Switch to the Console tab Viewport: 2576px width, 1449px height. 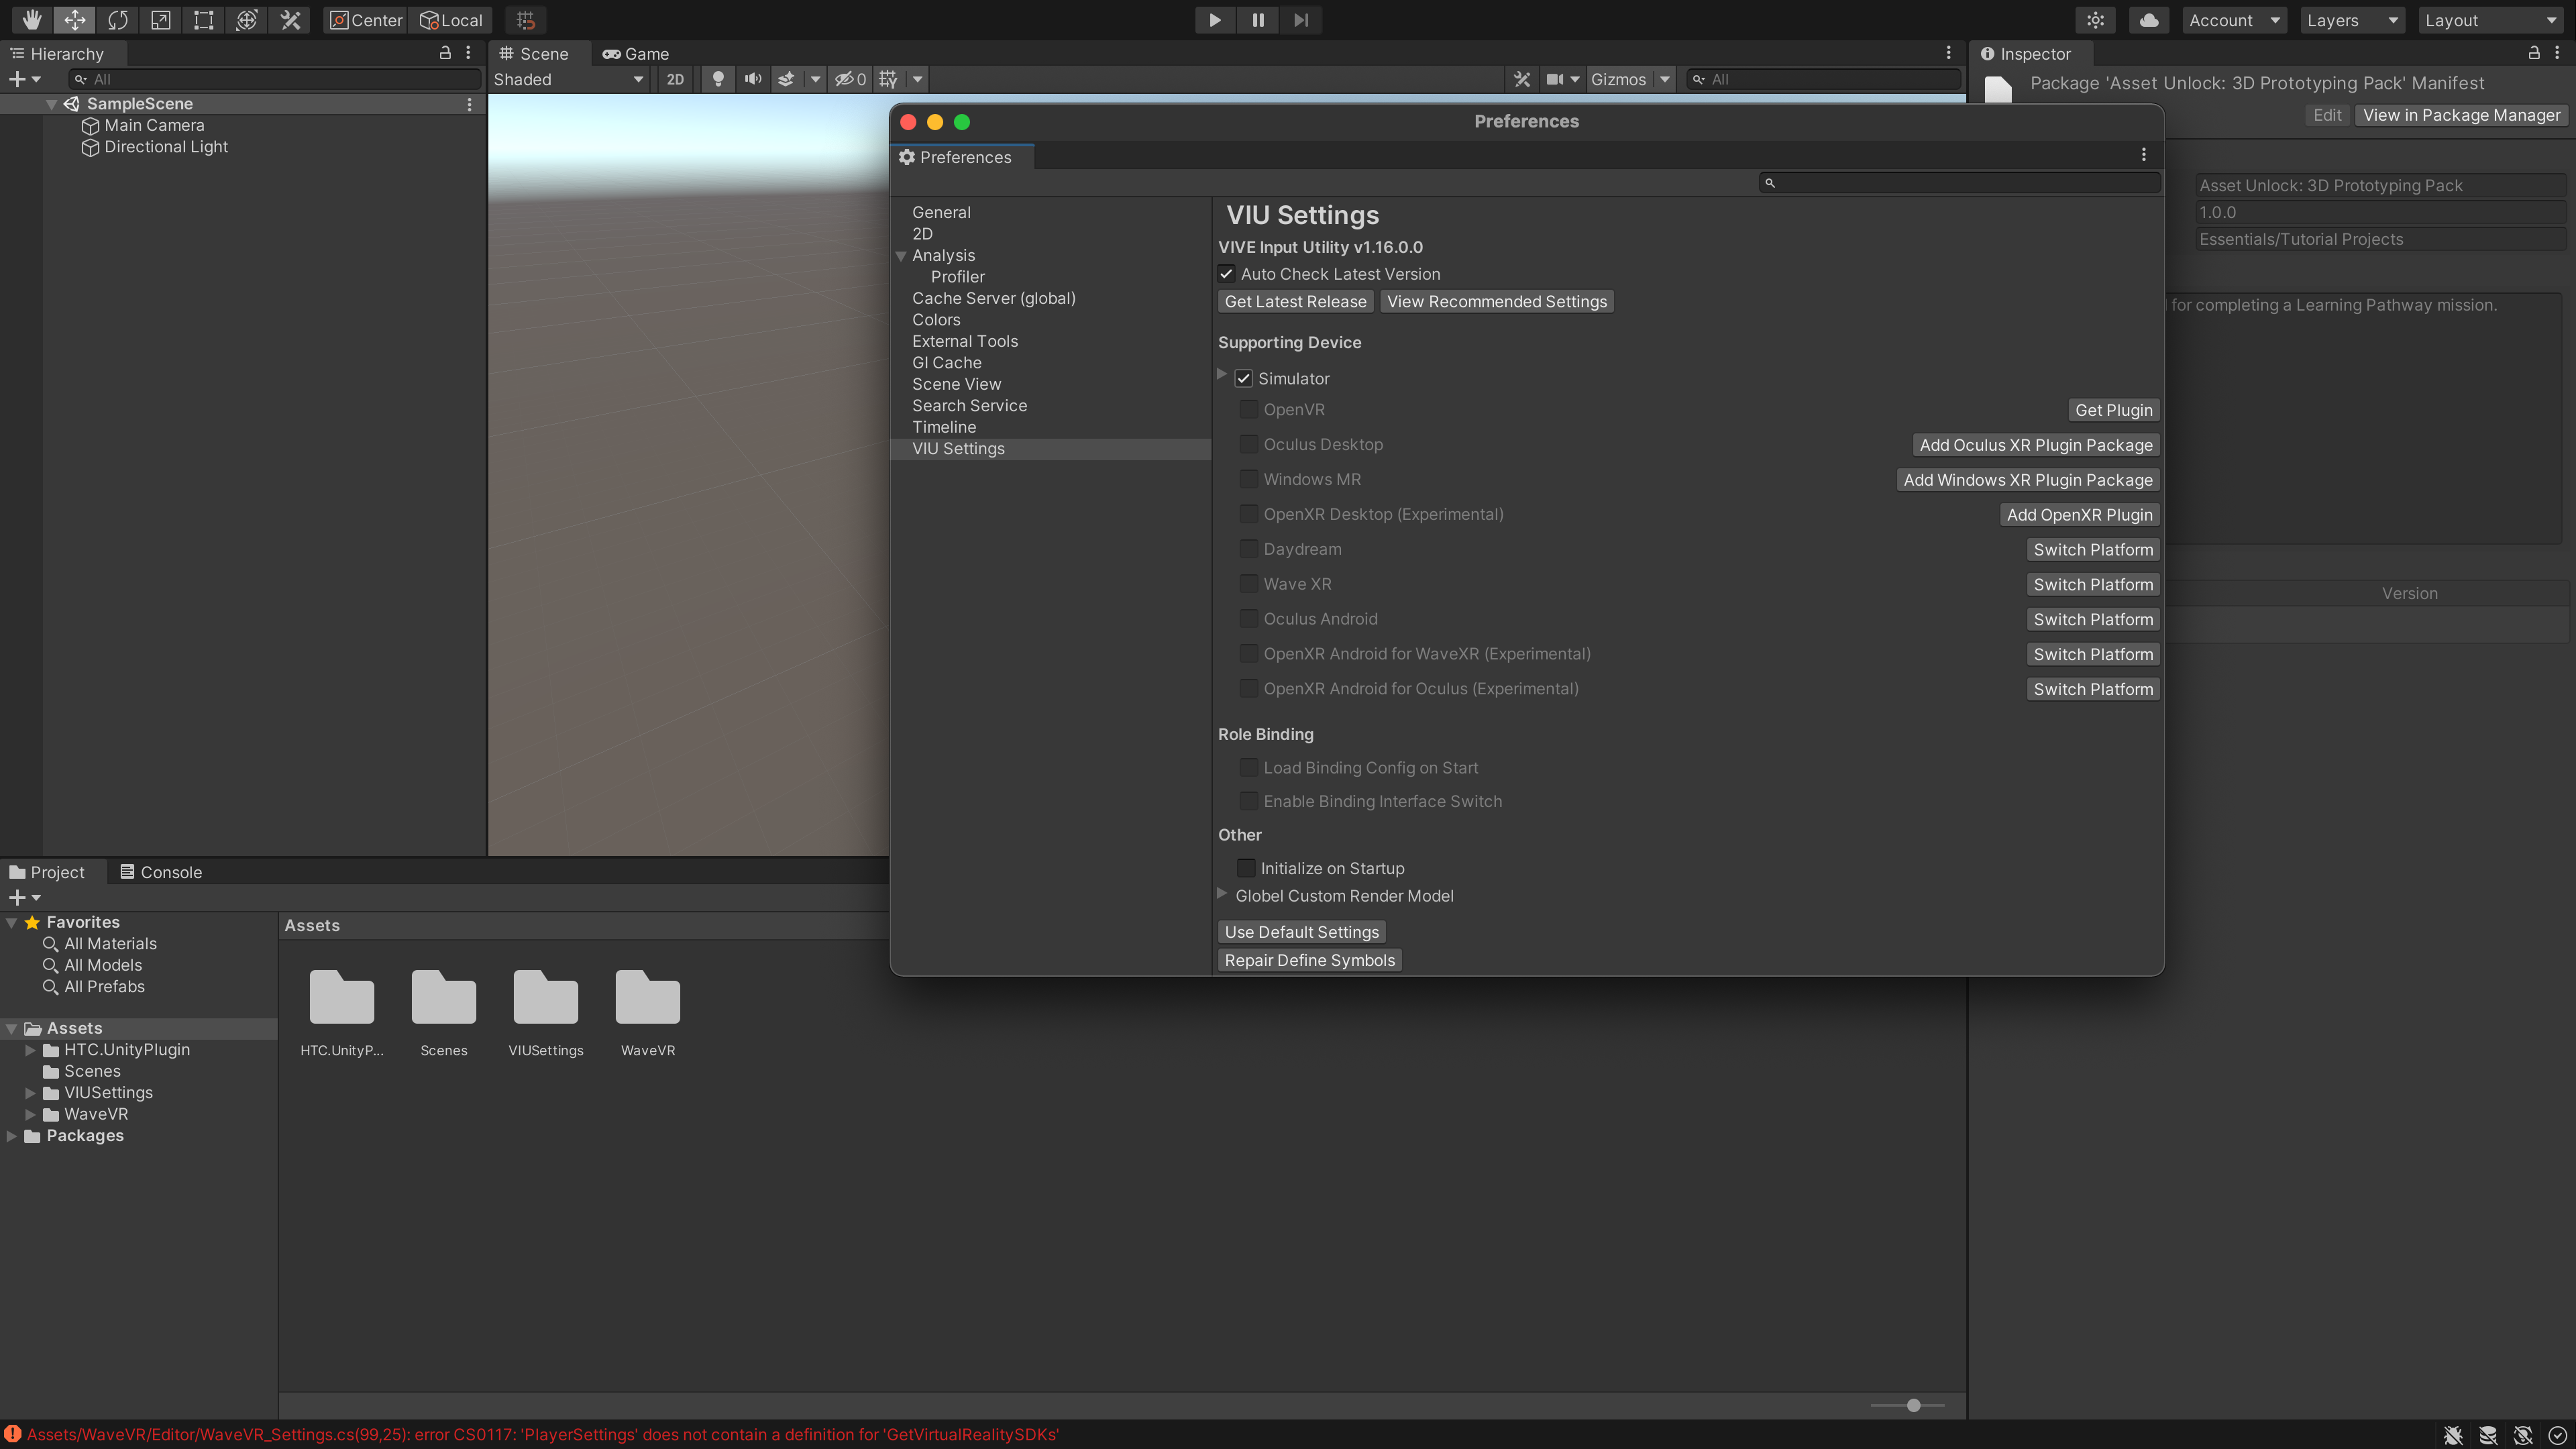coord(161,872)
